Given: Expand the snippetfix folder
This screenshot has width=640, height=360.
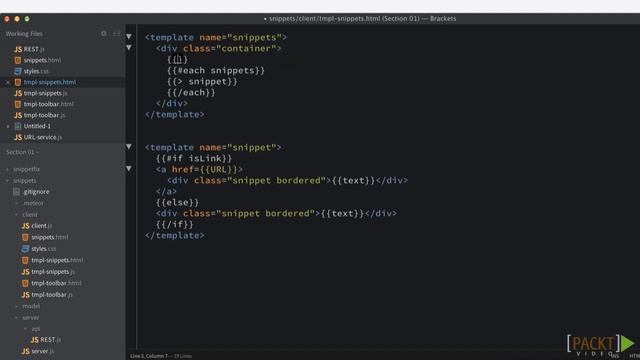Looking at the screenshot, I should coord(7,169).
